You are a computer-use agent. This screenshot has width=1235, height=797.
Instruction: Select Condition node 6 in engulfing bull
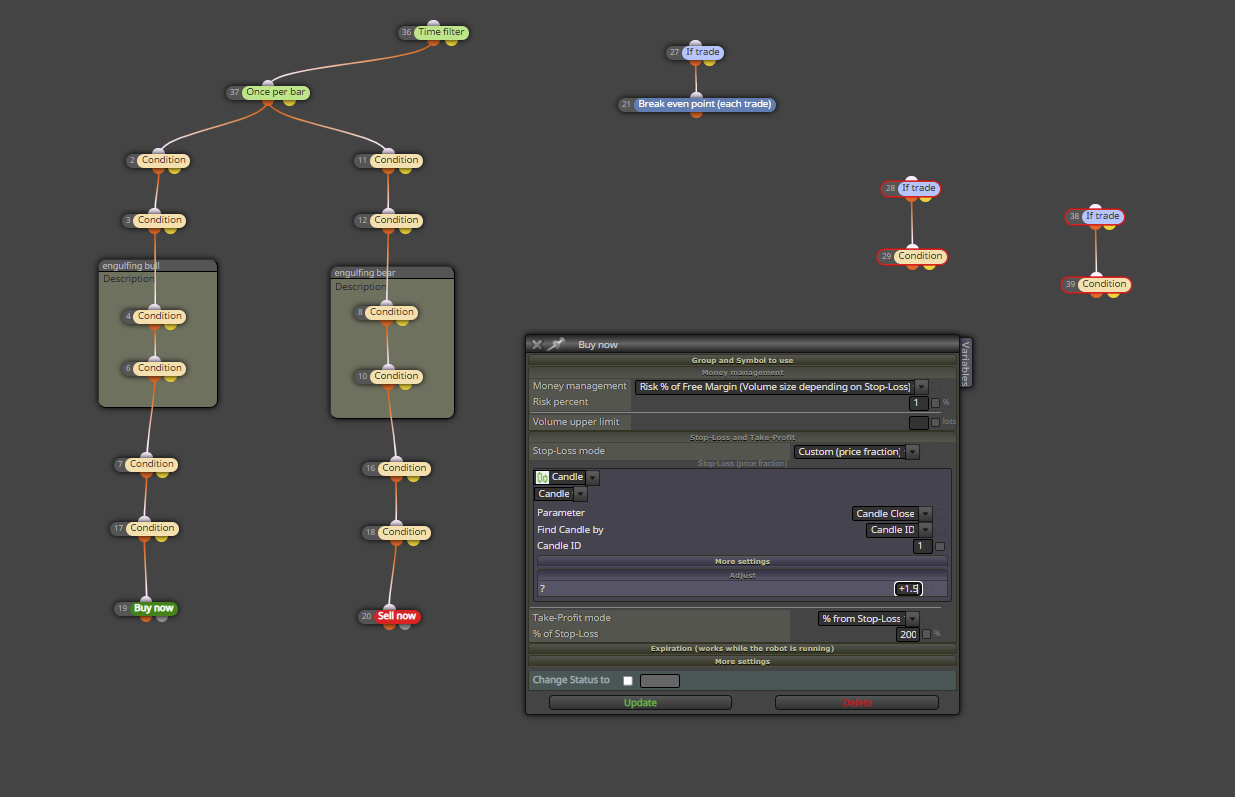(x=160, y=368)
